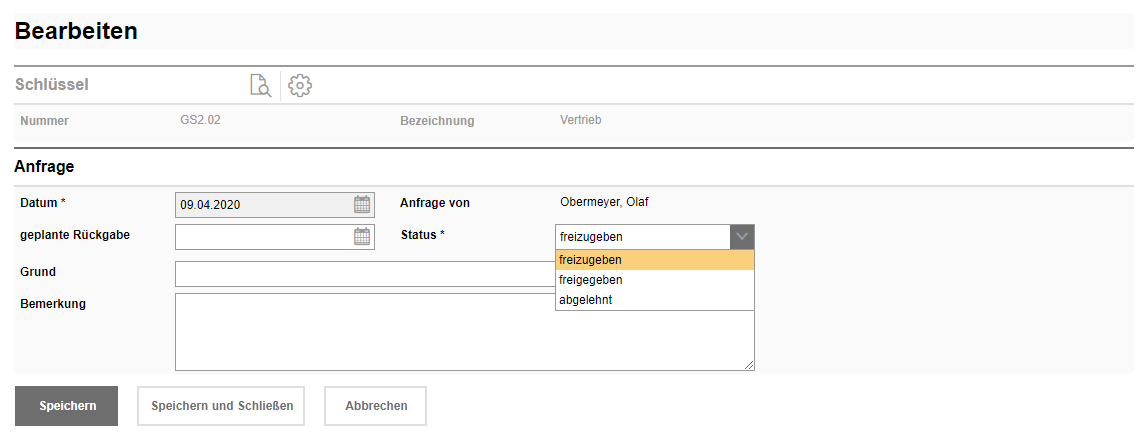This screenshot has height=433, width=1144.
Task: Click the 'Nummer' label
Action: pos(45,121)
